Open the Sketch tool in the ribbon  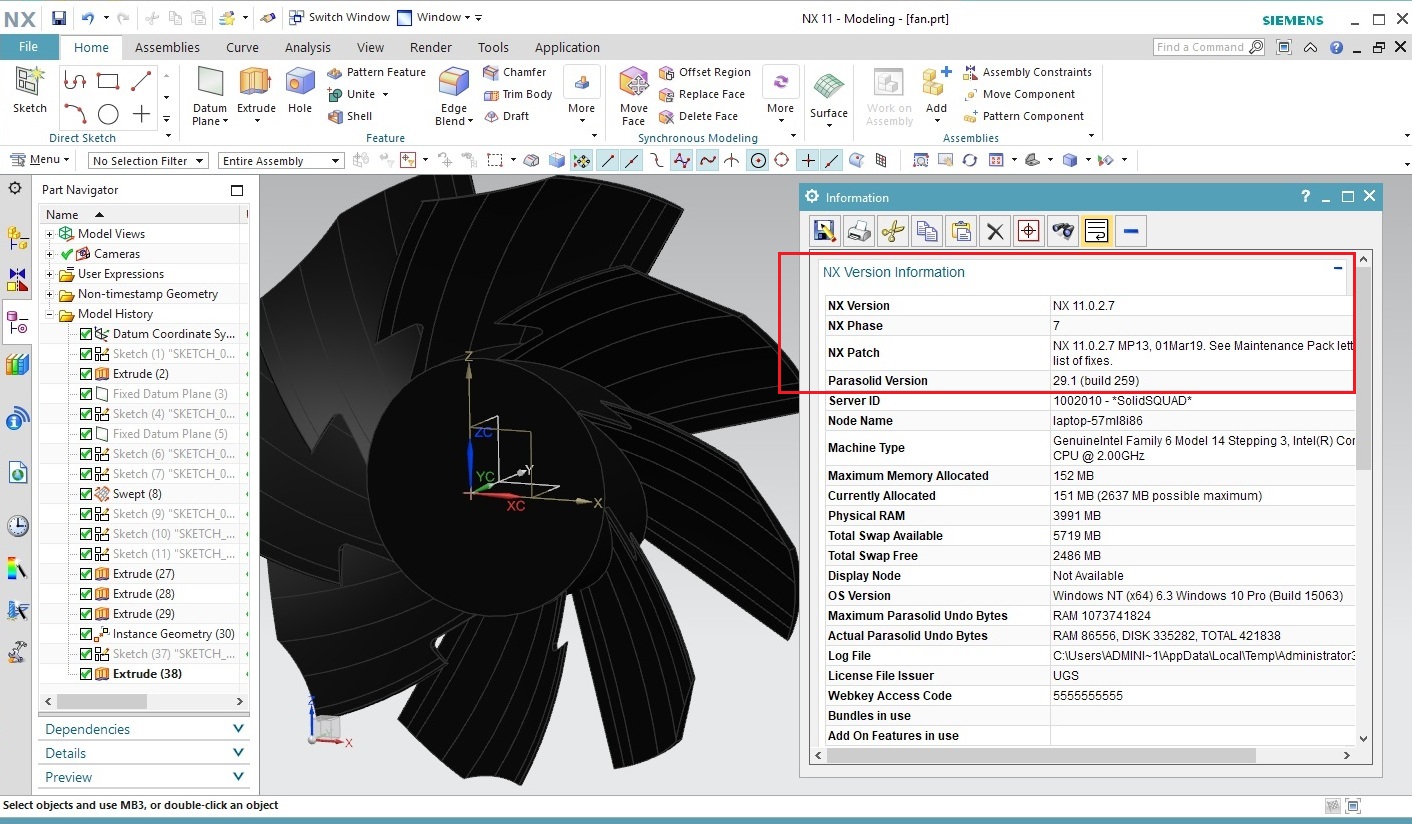tap(30, 90)
